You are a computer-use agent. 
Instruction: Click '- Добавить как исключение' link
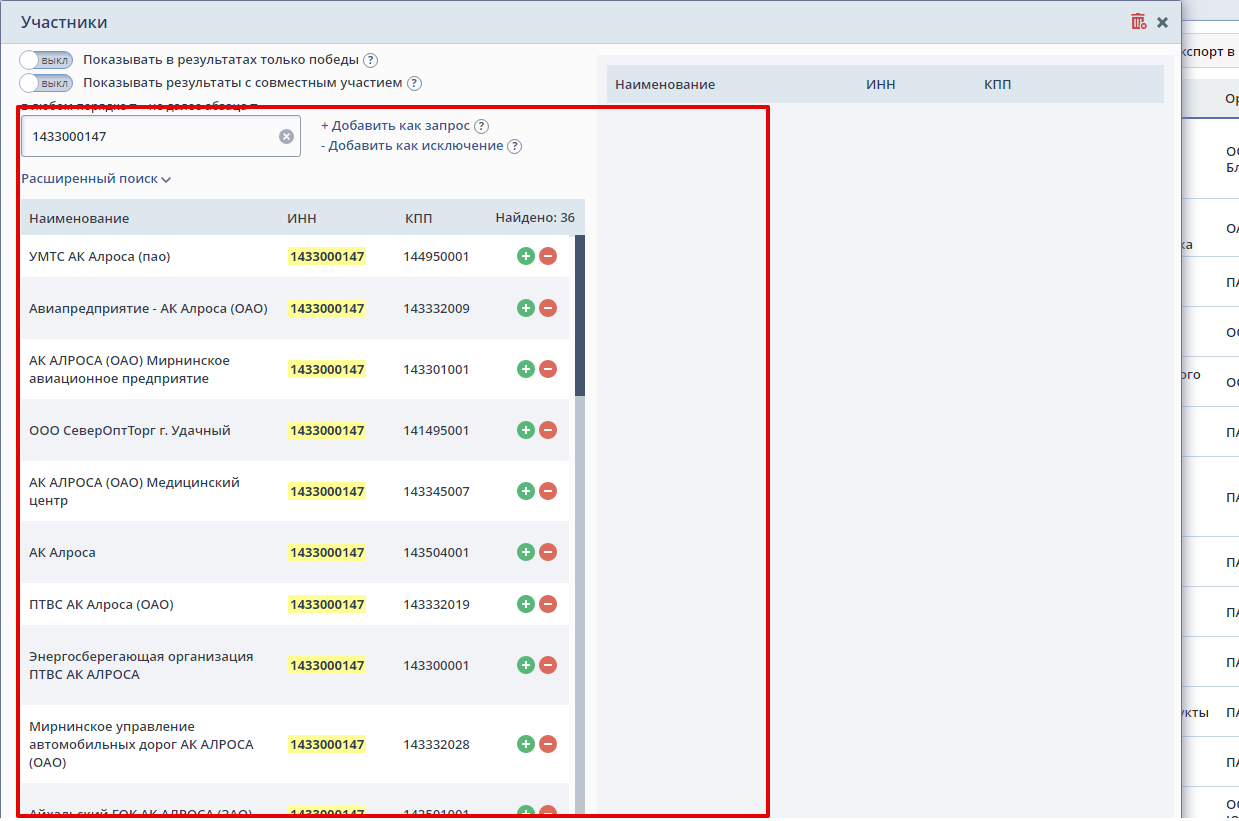pyautogui.click(x=412, y=146)
